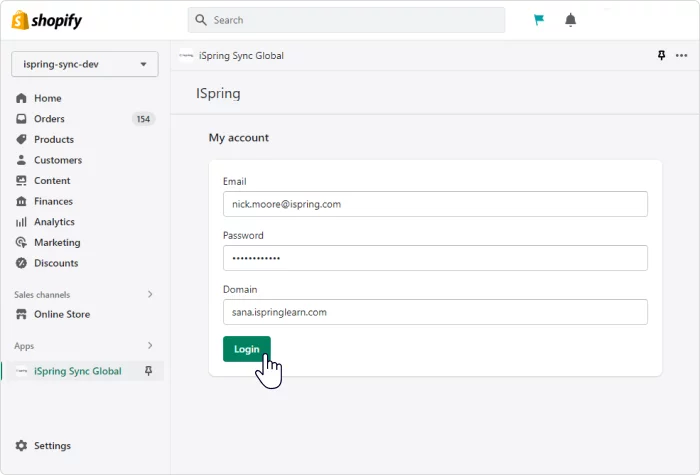700x475 pixels.
Task: Click the Home house icon
Action: coord(21,98)
